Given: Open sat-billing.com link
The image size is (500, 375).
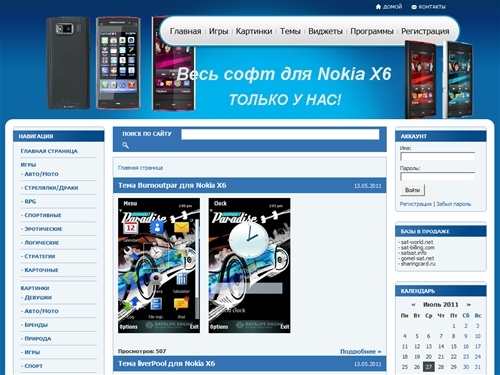Looking at the screenshot, I should pyautogui.click(x=417, y=247).
